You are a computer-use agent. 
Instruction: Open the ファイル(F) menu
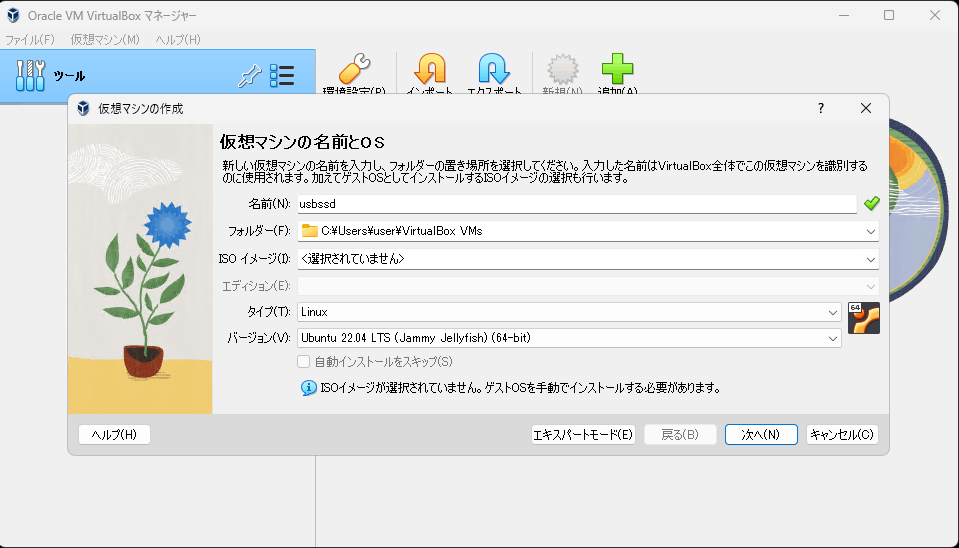click(30, 40)
